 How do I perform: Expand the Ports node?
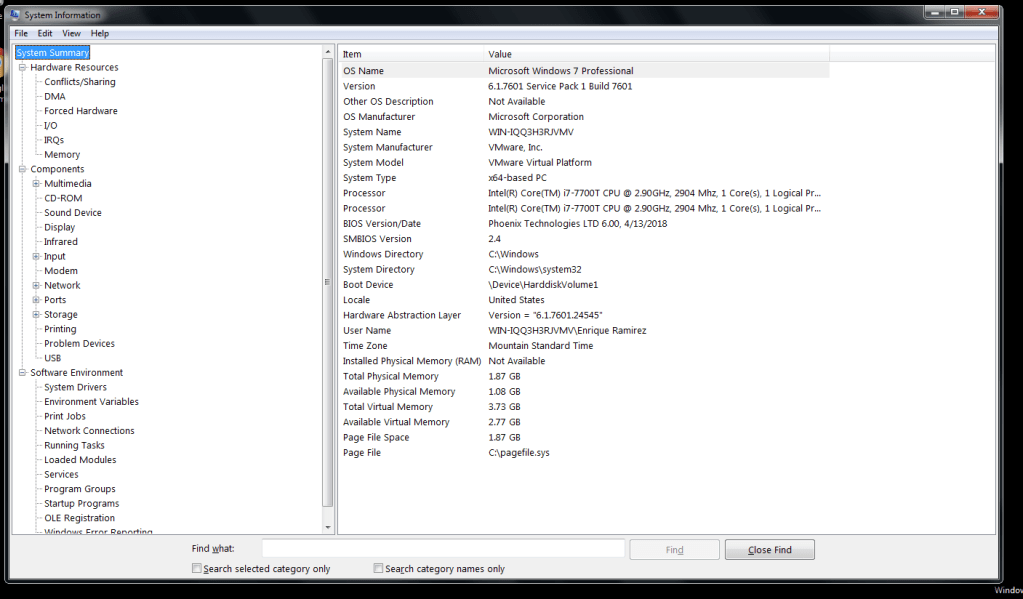tap(37, 300)
